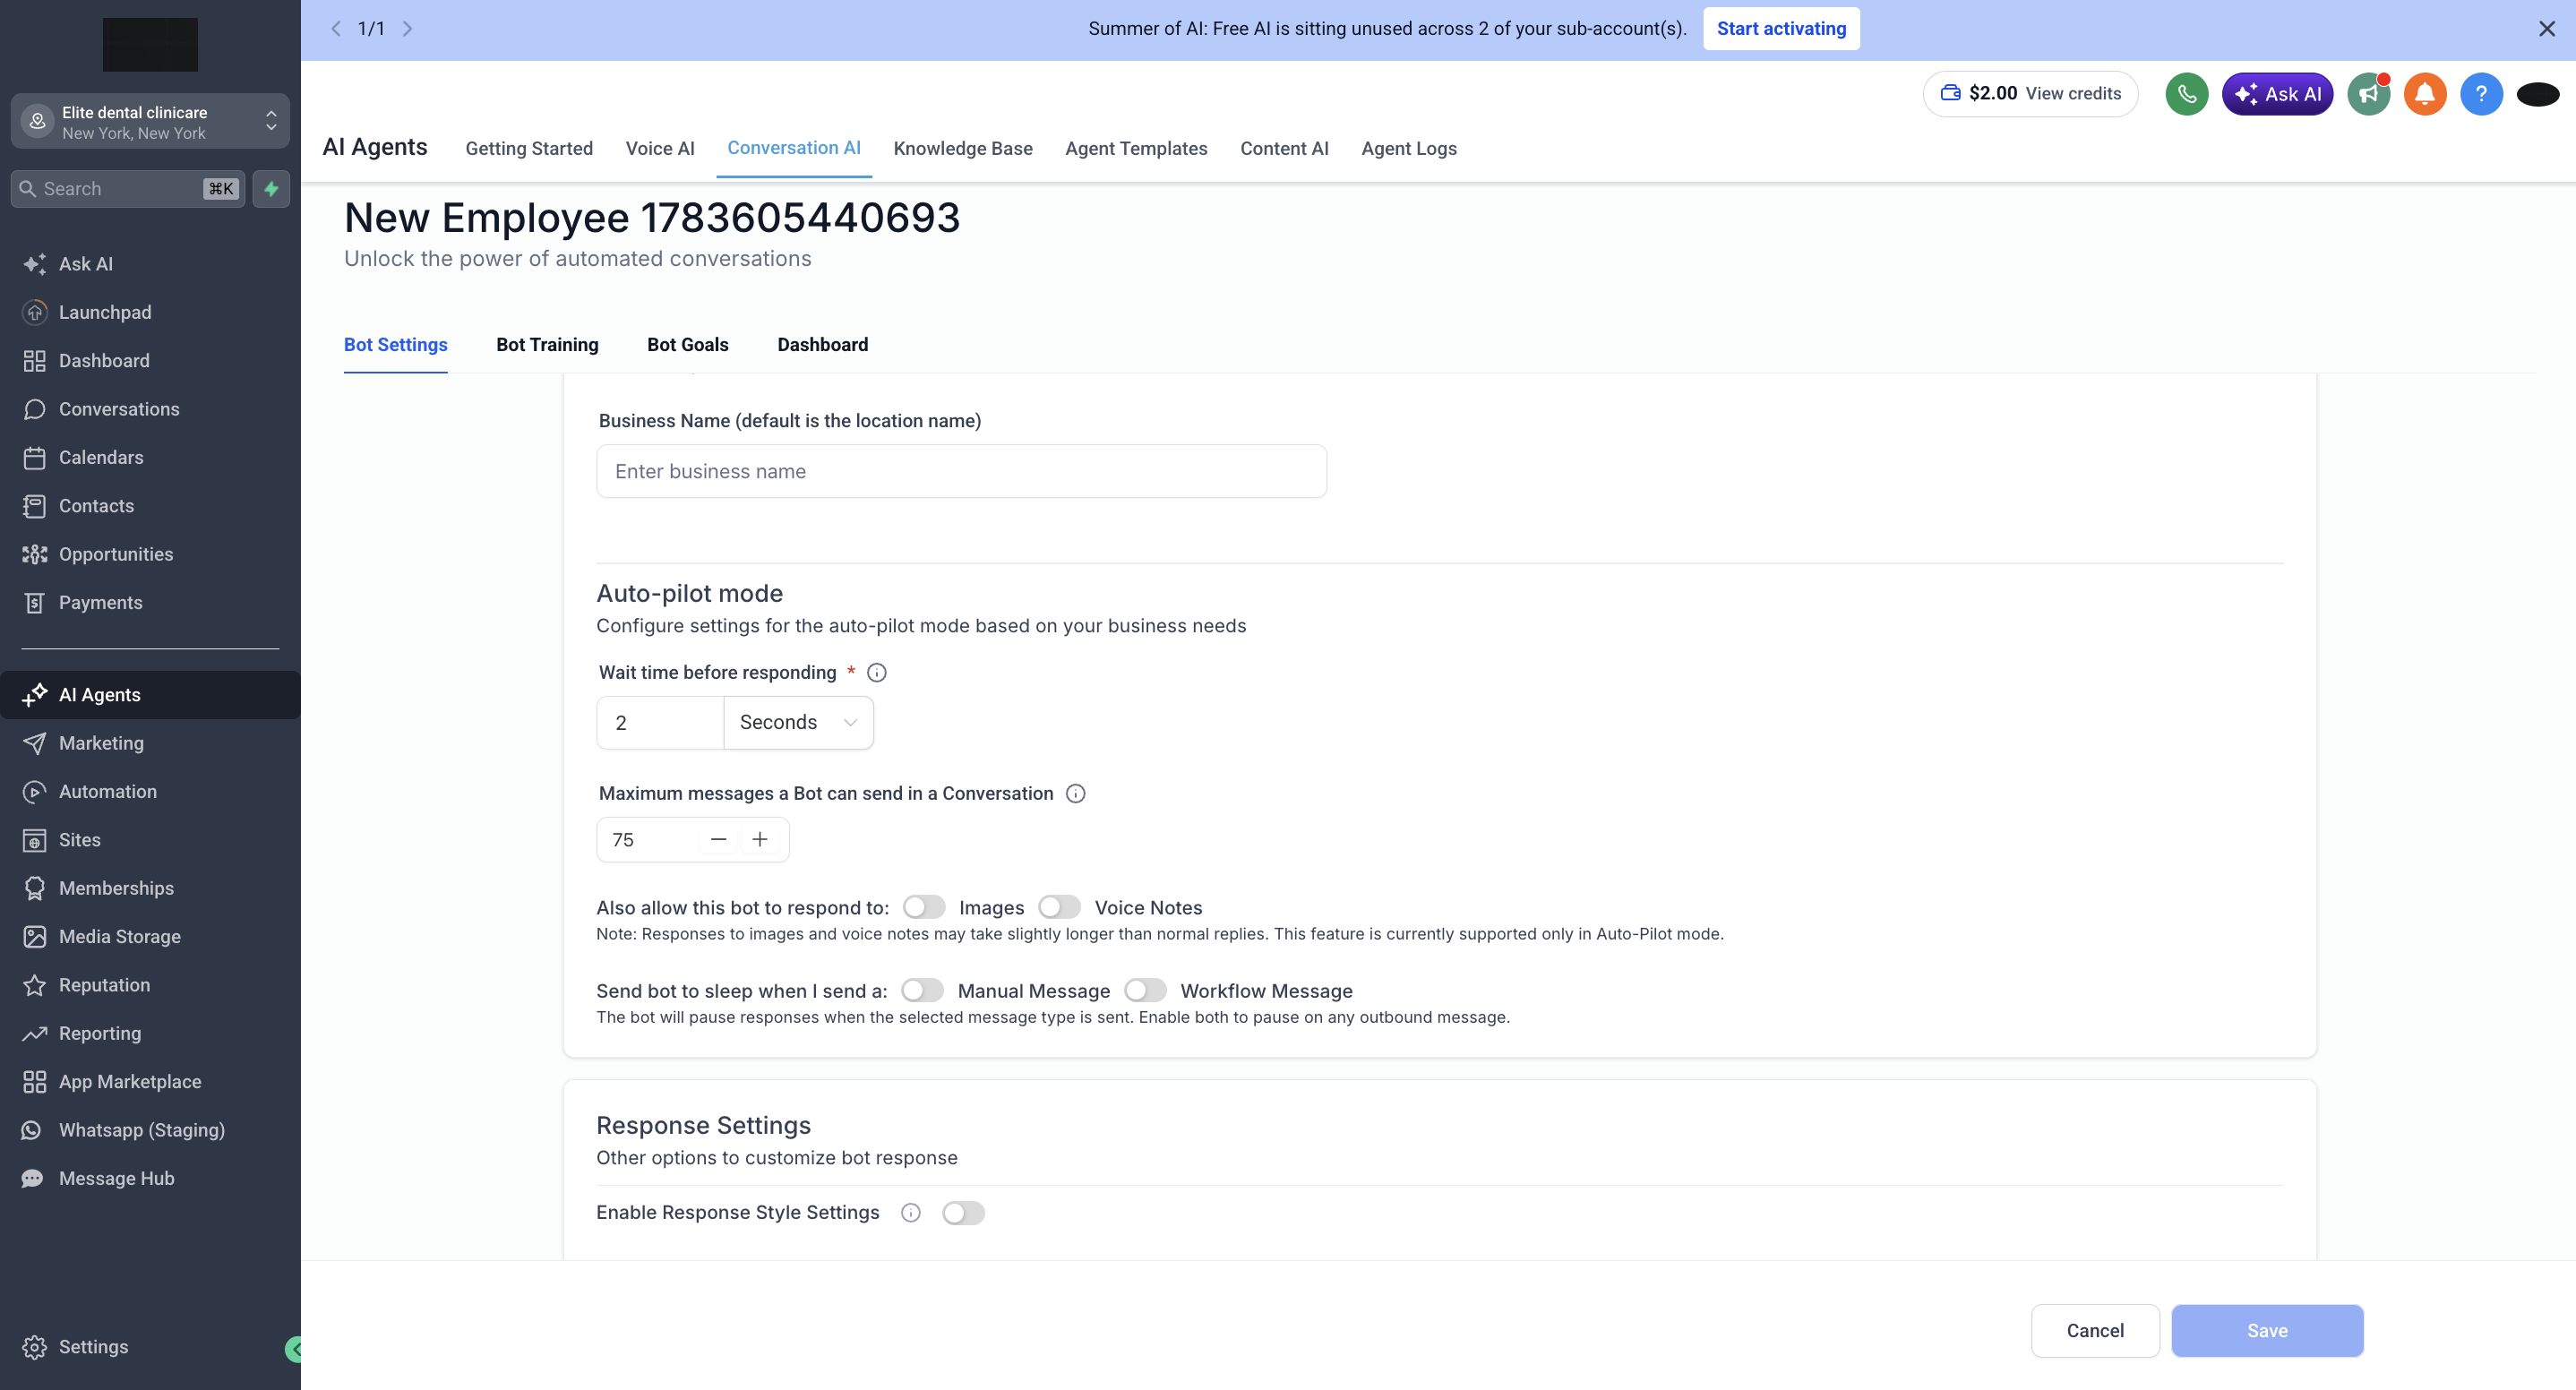The image size is (2576, 1390).
Task: View credits balance button
Action: click(x=2030, y=94)
